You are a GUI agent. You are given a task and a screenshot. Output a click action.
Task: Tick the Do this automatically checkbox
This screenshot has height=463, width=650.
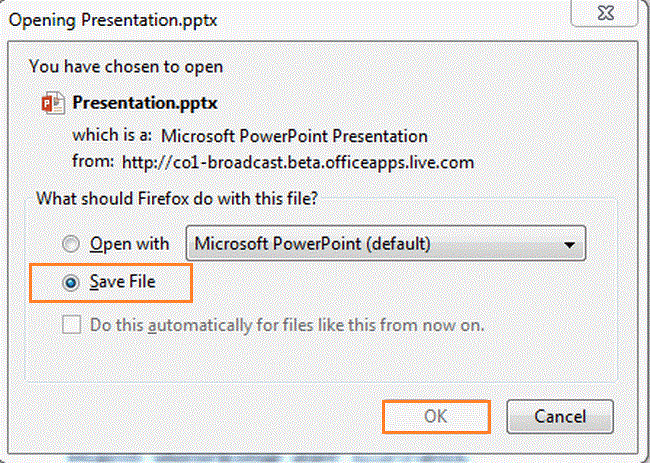[70, 325]
